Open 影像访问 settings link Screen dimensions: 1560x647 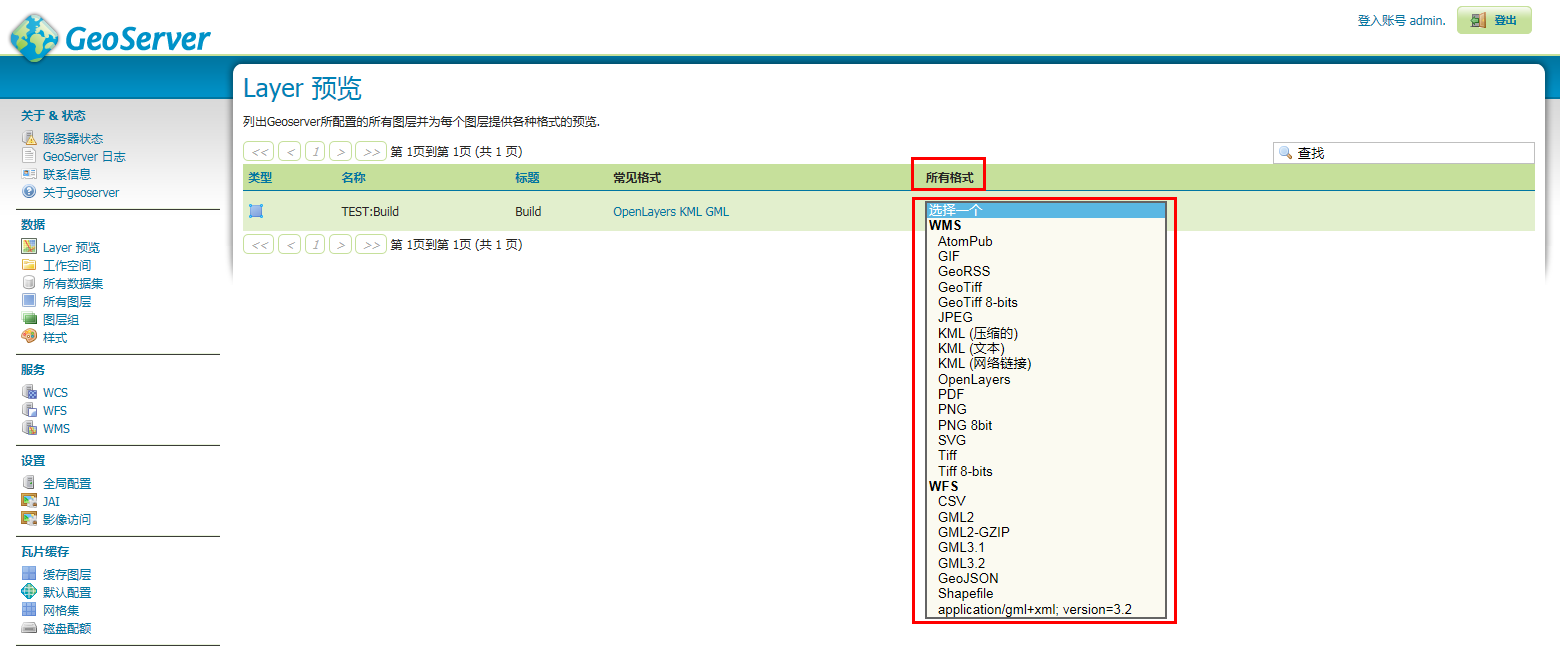coord(67,520)
